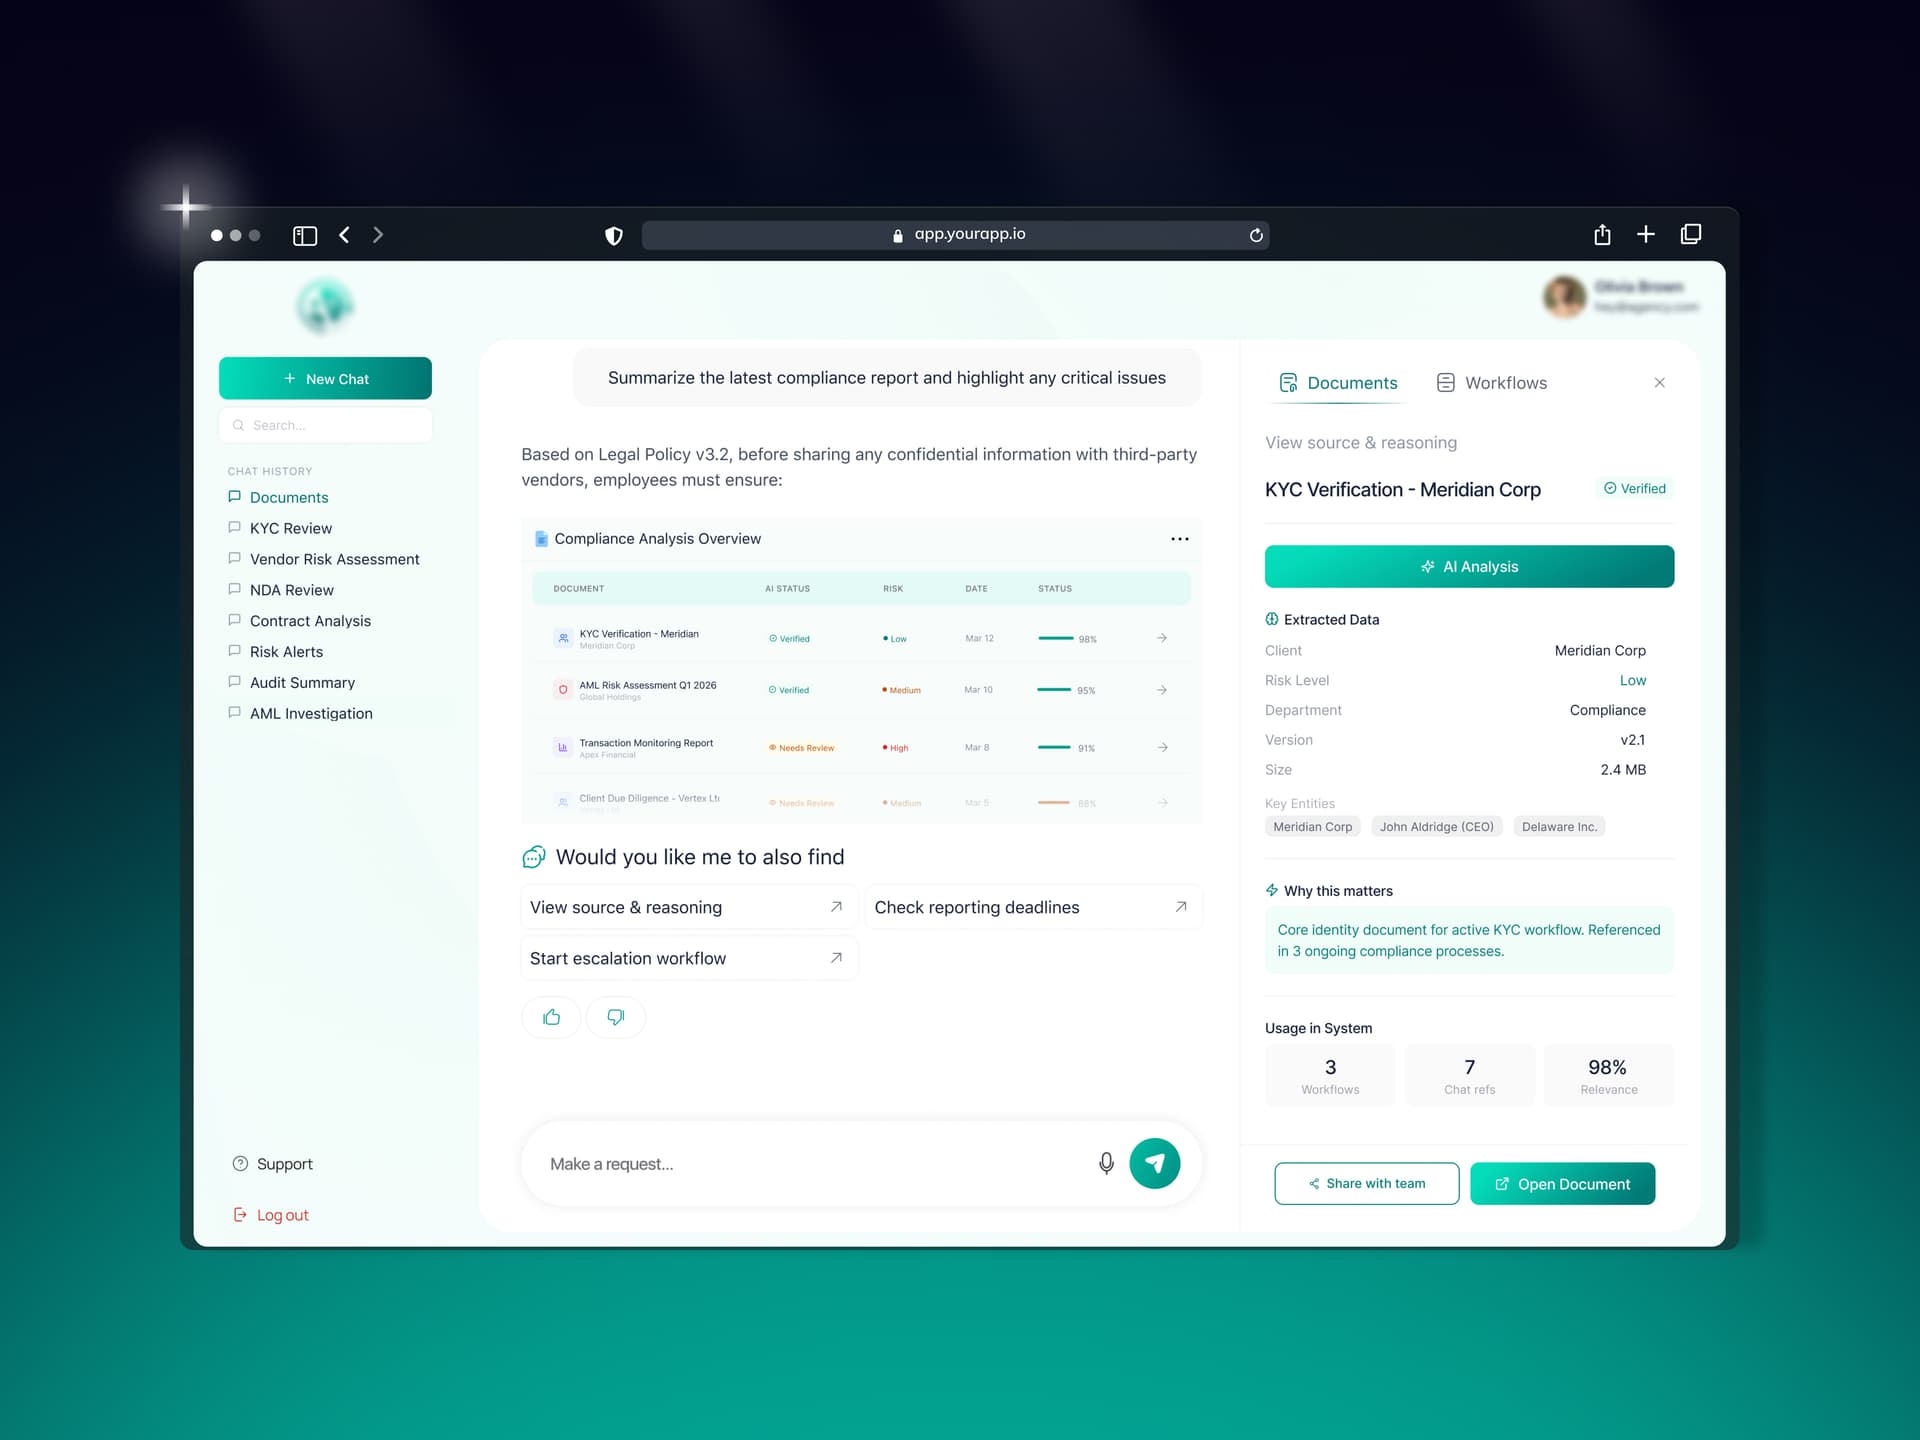The height and width of the screenshot is (1440, 1920).
Task: Go forward with the browser arrow
Action: click(x=378, y=235)
